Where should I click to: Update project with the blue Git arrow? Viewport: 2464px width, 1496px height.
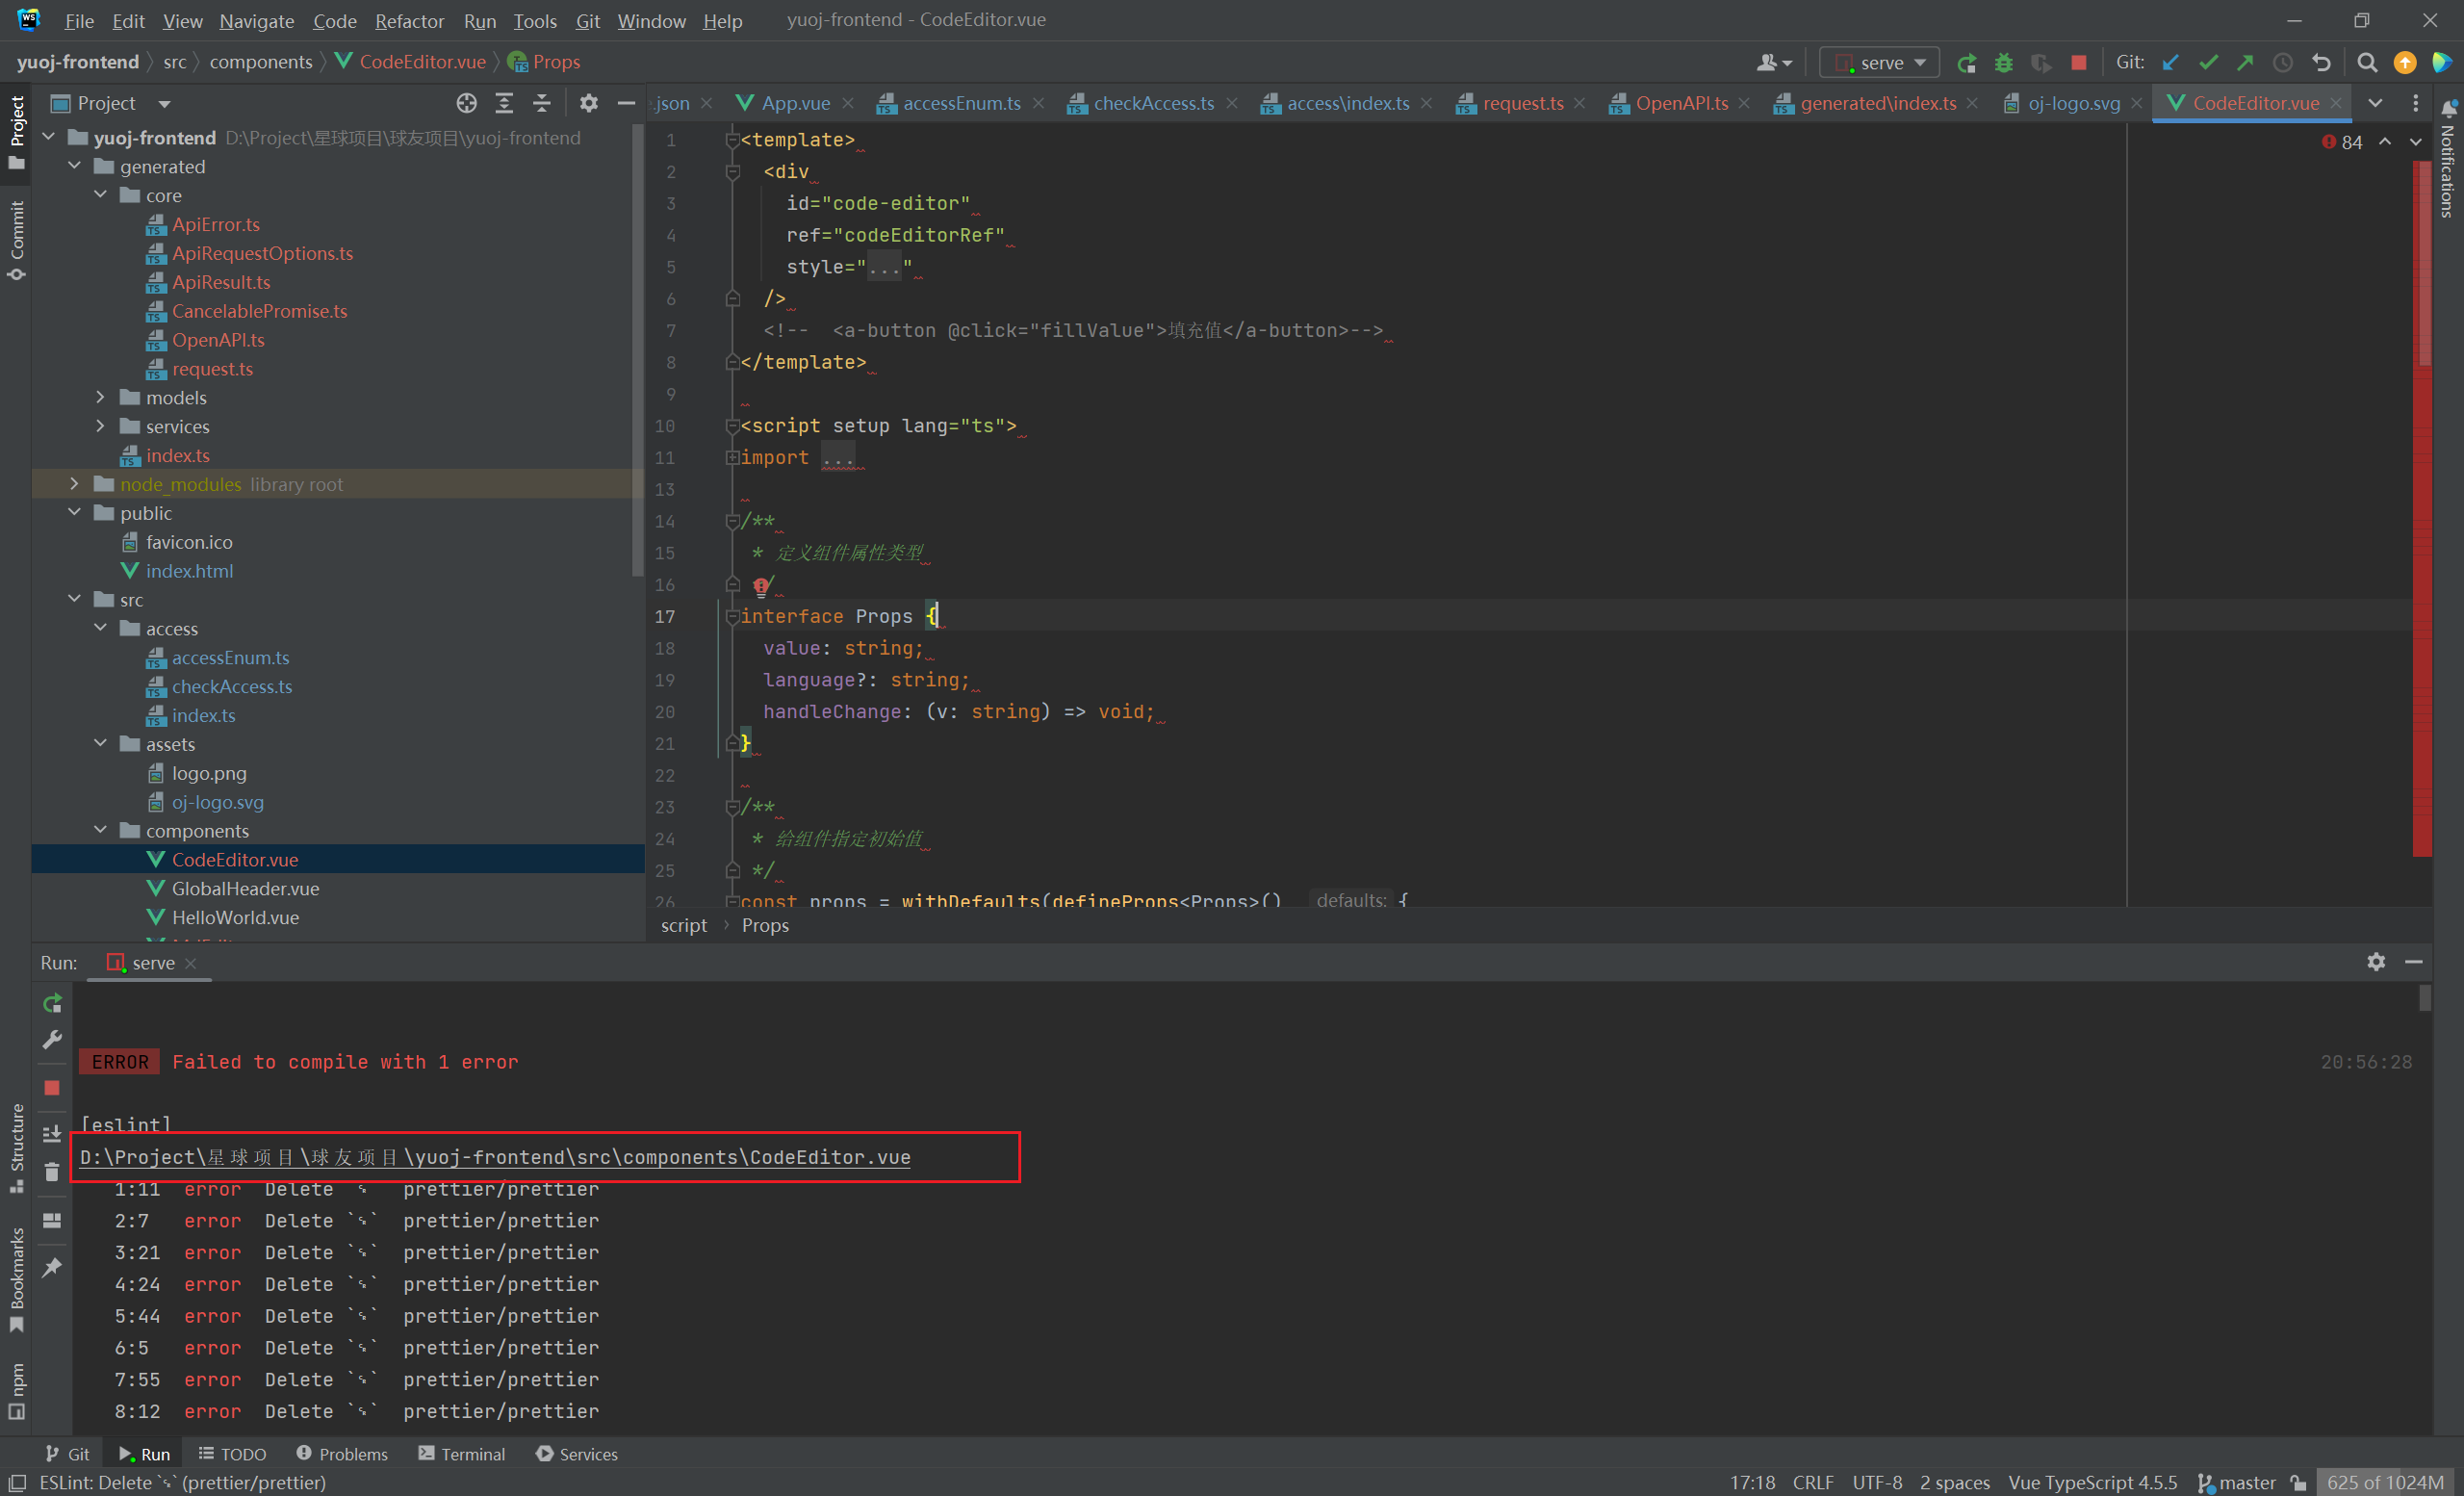pos(2171,63)
